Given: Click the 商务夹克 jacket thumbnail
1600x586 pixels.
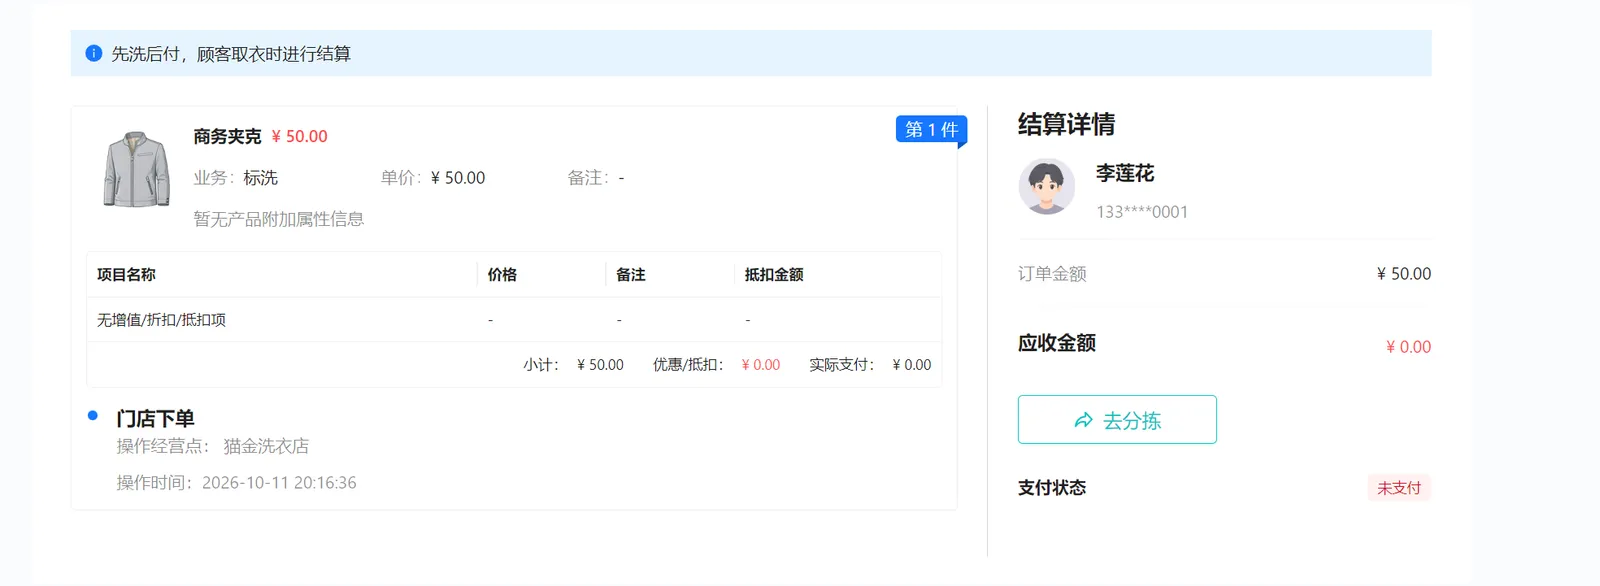Looking at the screenshot, I should (x=137, y=169).
